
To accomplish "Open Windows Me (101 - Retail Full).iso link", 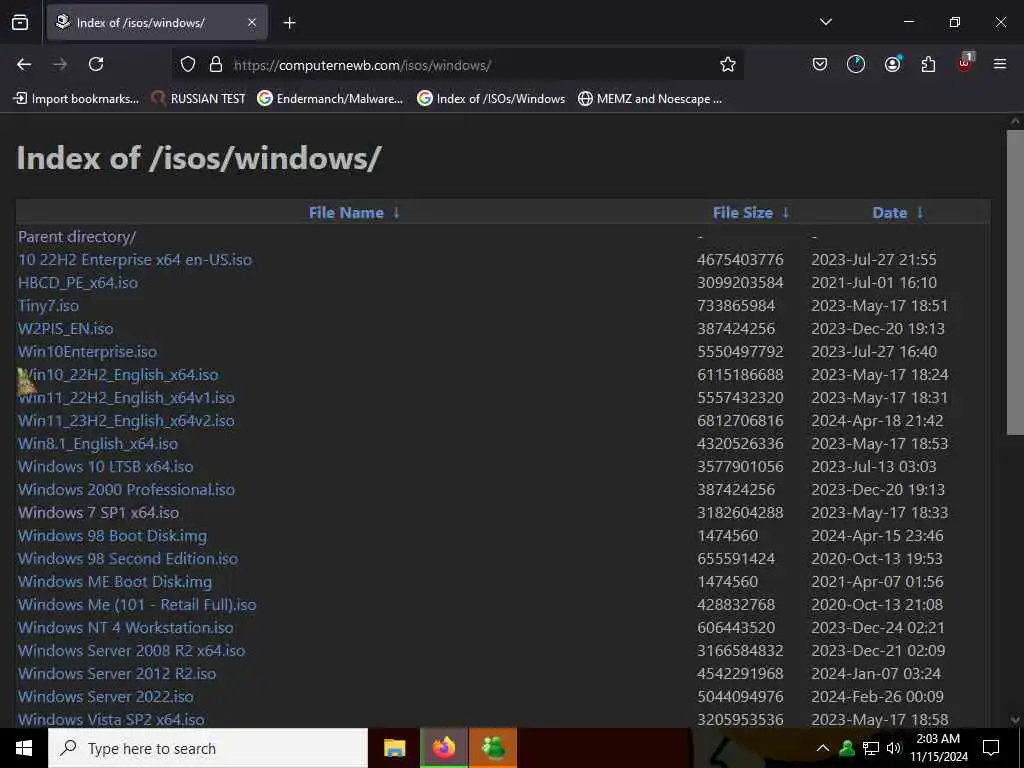I will 137,605.
